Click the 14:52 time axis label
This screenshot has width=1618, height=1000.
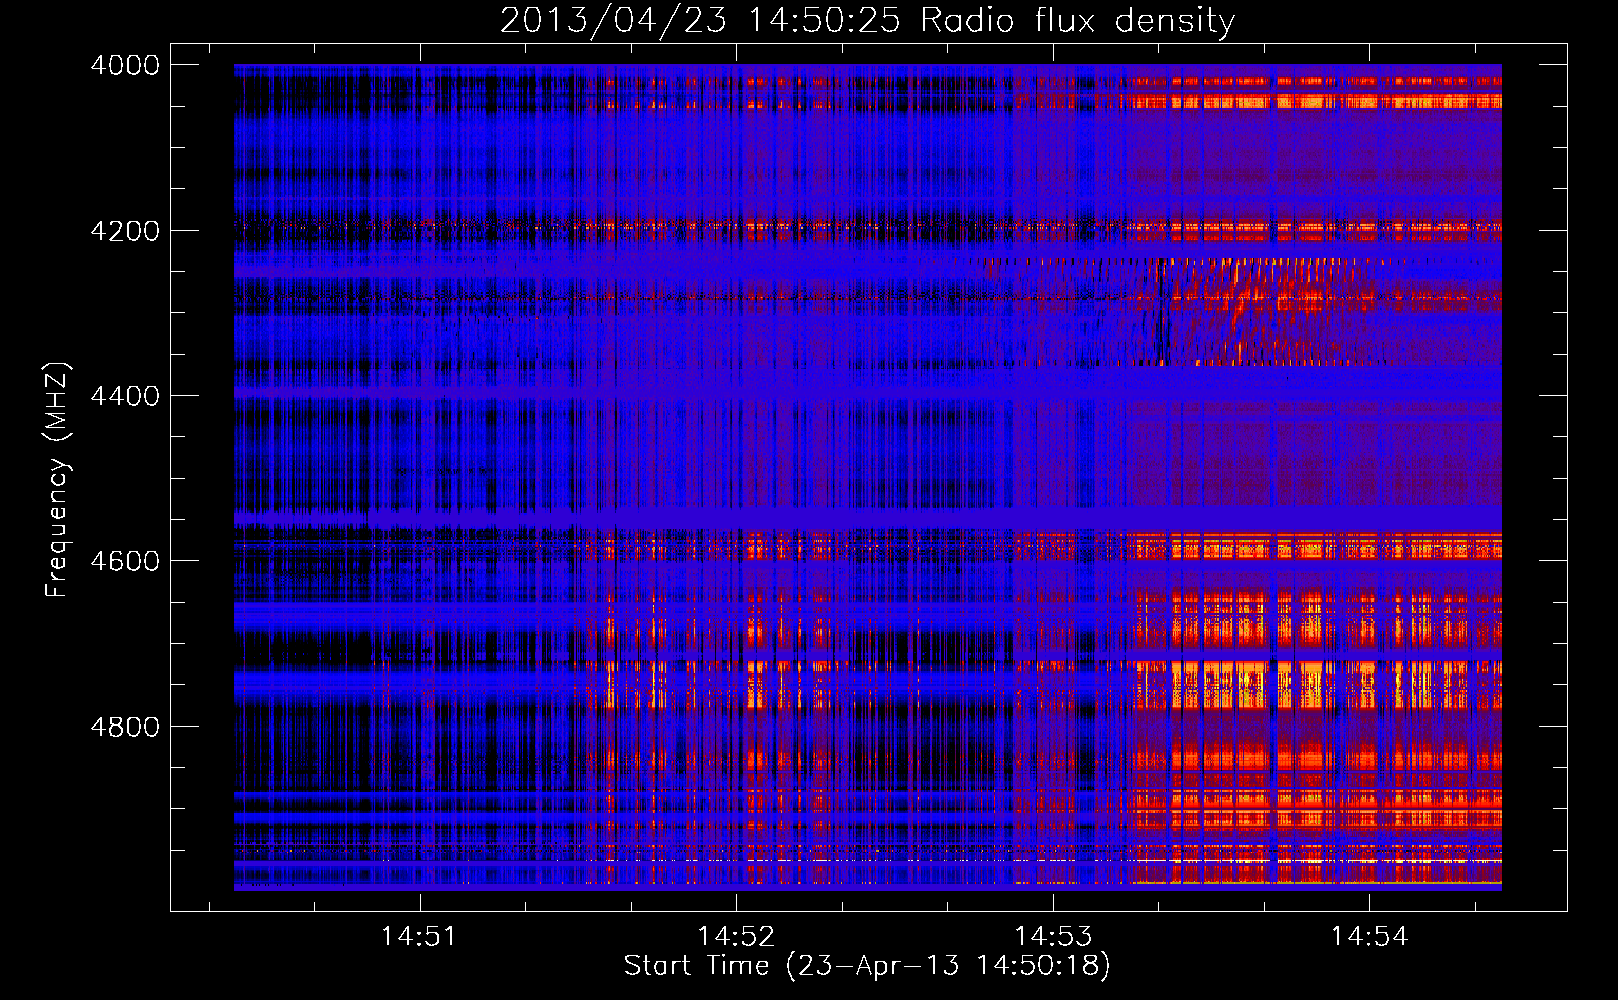[x=735, y=936]
